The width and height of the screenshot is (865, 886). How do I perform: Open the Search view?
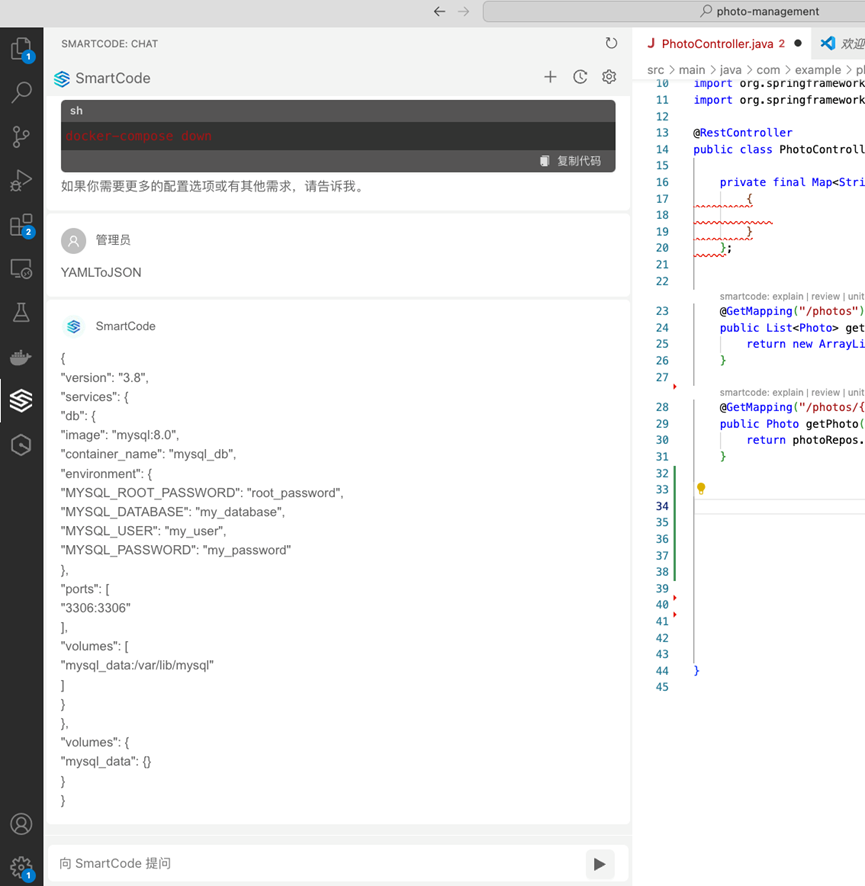click(21, 92)
